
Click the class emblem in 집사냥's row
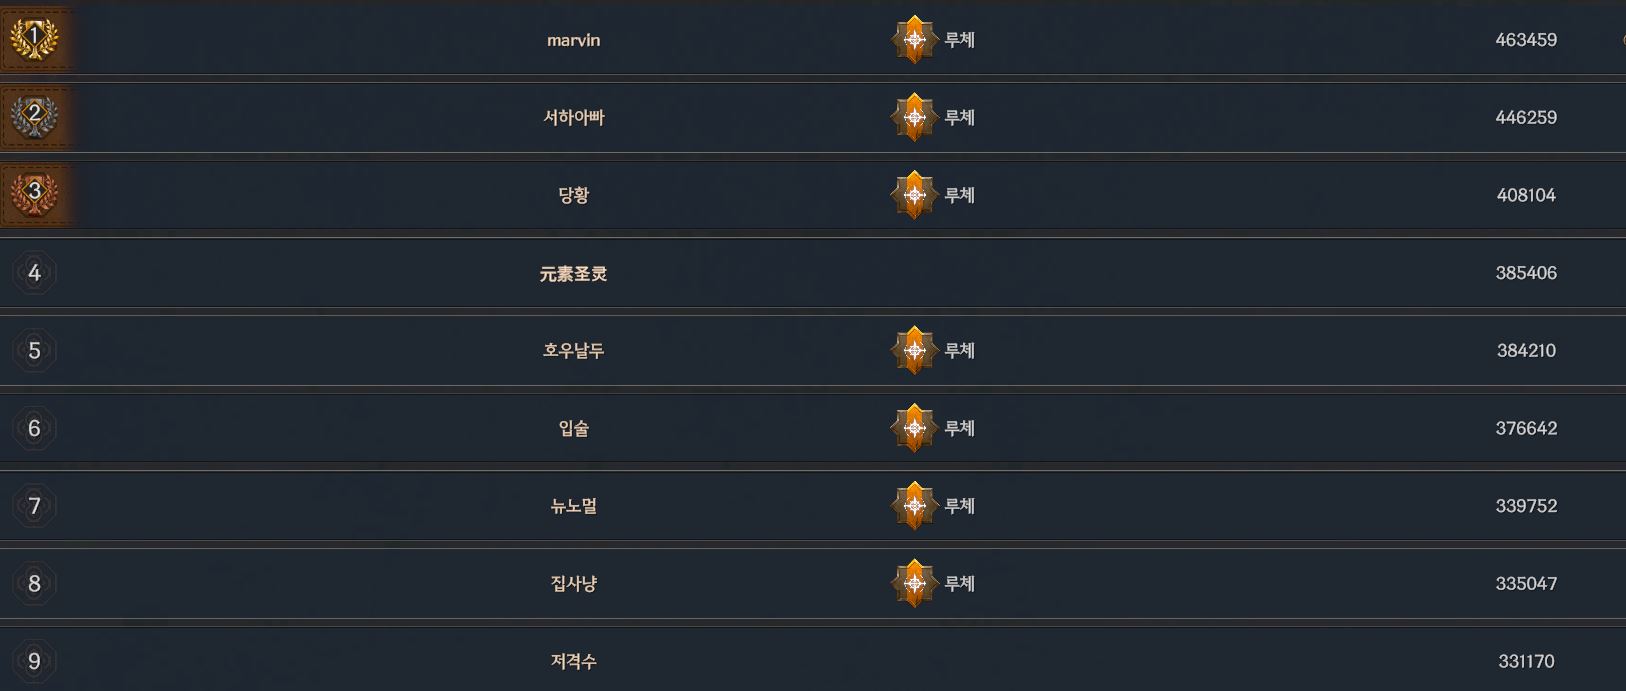pyautogui.click(x=913, y=583)
